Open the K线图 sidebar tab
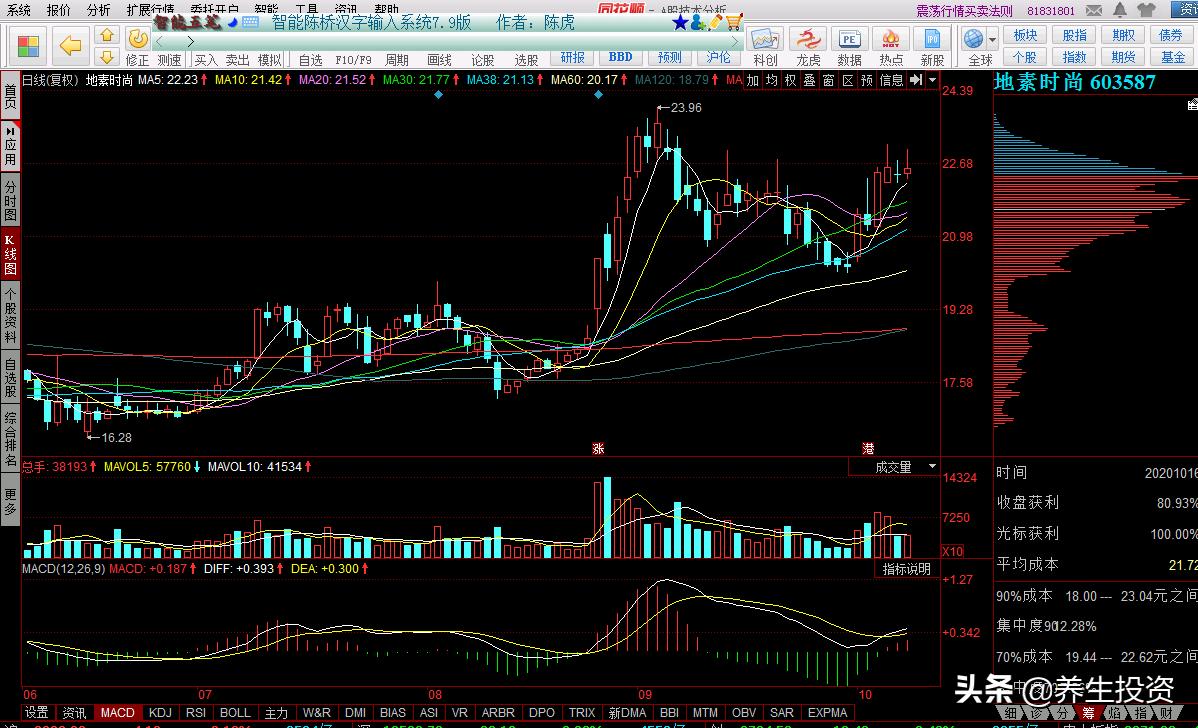The image size is (1198, 728). click(10, 254)
